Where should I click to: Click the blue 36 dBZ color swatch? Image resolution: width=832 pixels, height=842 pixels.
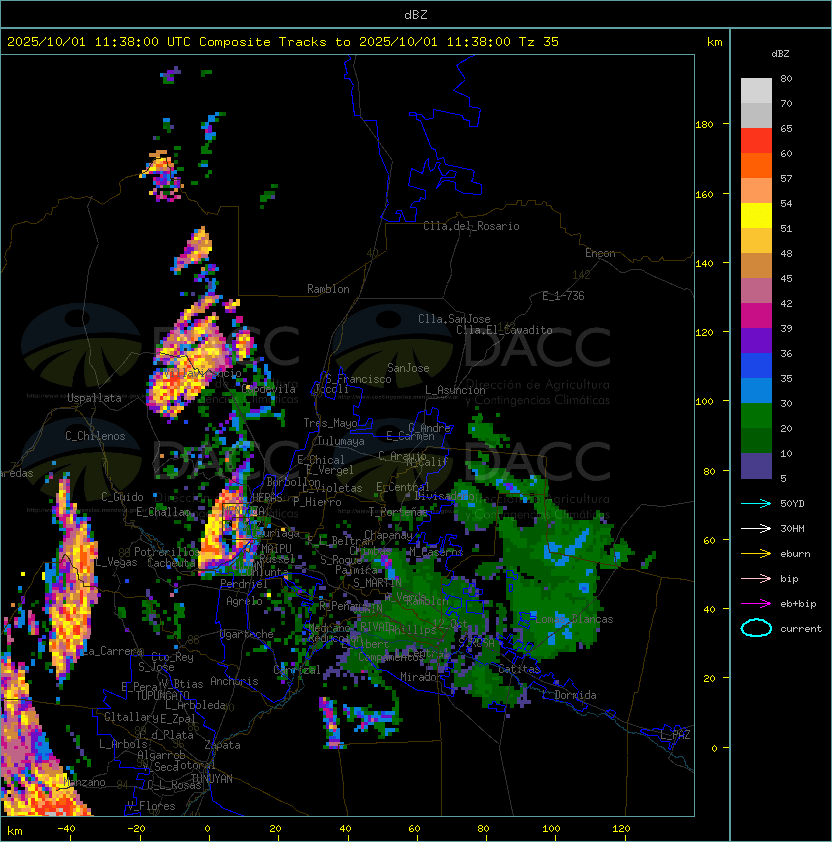pyautogui.click(x=756, y=366)
